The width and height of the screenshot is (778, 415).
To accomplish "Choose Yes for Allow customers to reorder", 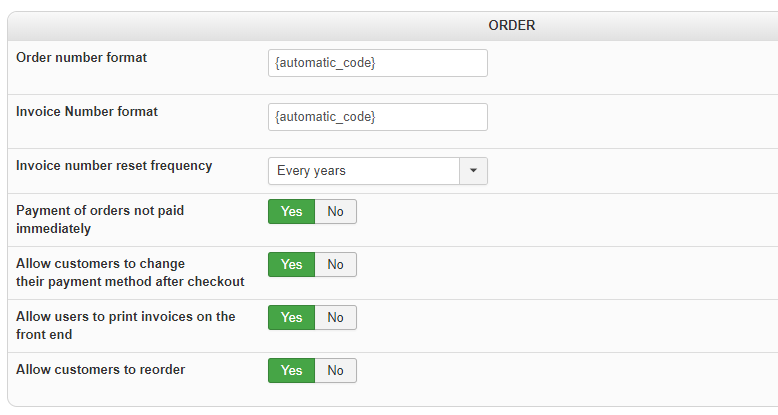I will (x=291, y=370).
